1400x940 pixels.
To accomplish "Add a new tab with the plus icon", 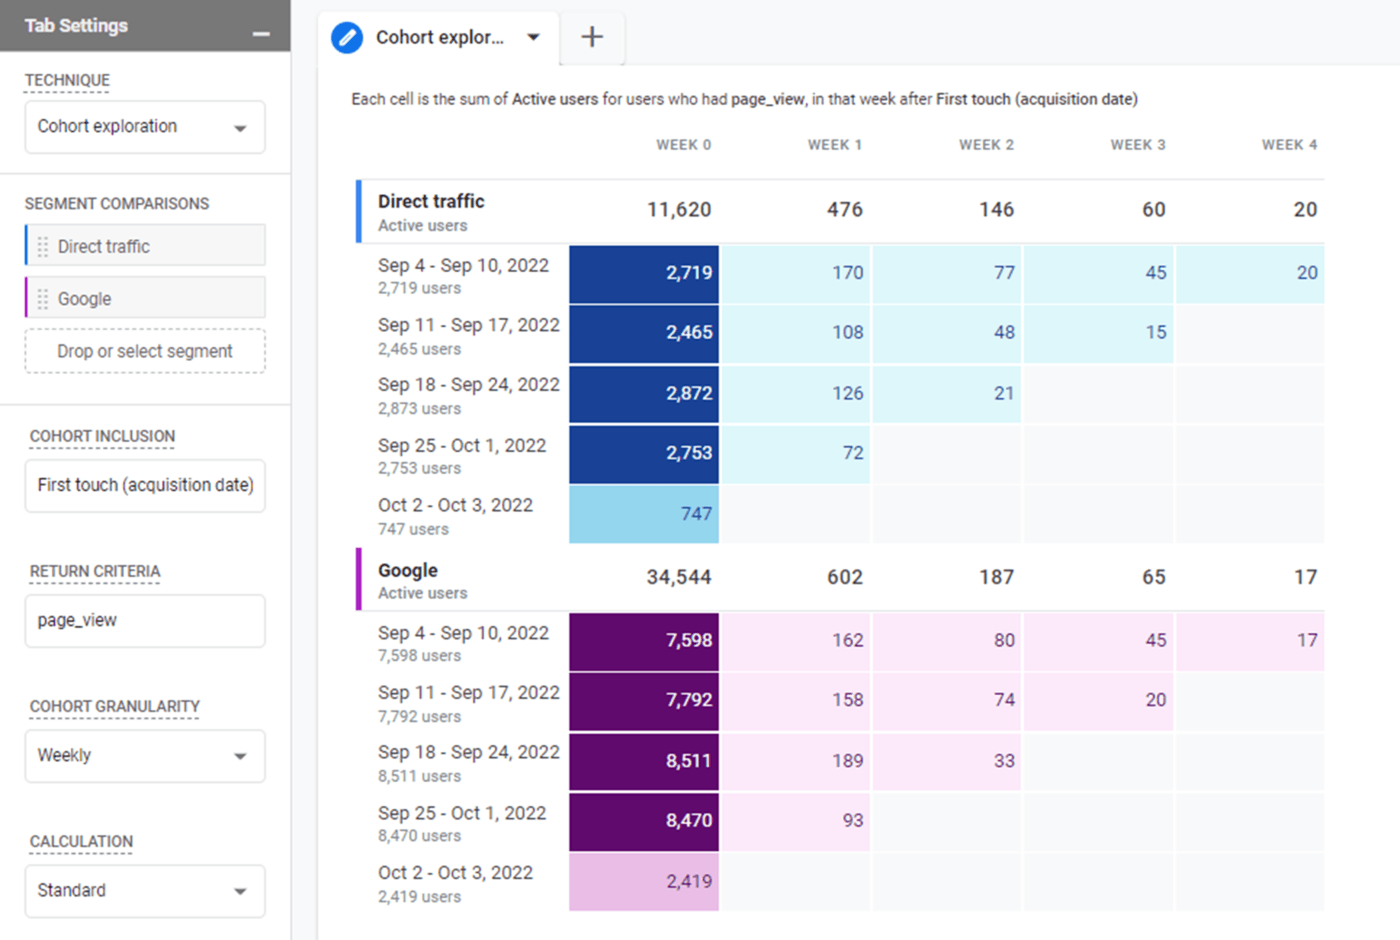I will coord(592,37).
